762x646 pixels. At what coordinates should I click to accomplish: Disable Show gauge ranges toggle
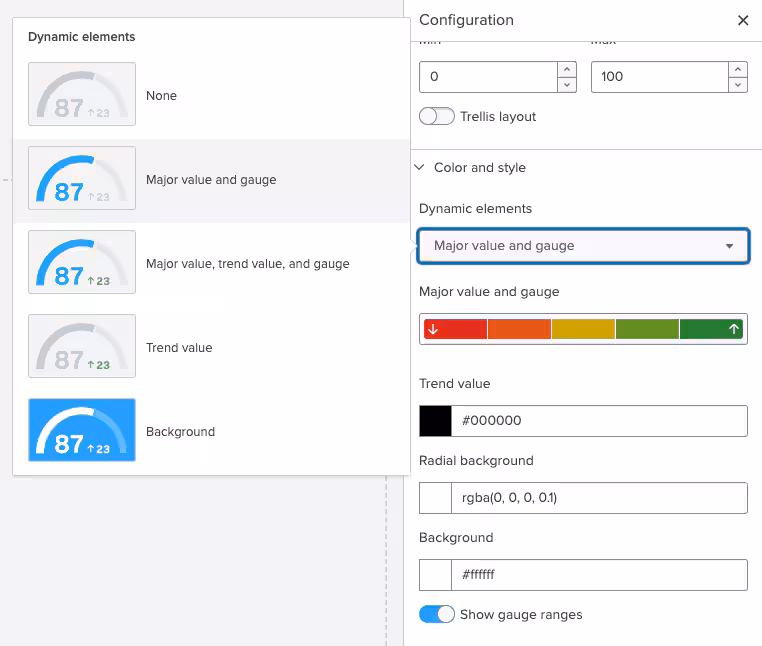(437, 614)
